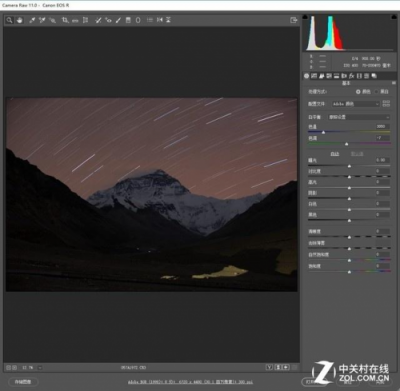Open the White Balance preset dropdown
The width and height of the screenshot is (400, 391).
pyautogui.click(x=359, y=117)
